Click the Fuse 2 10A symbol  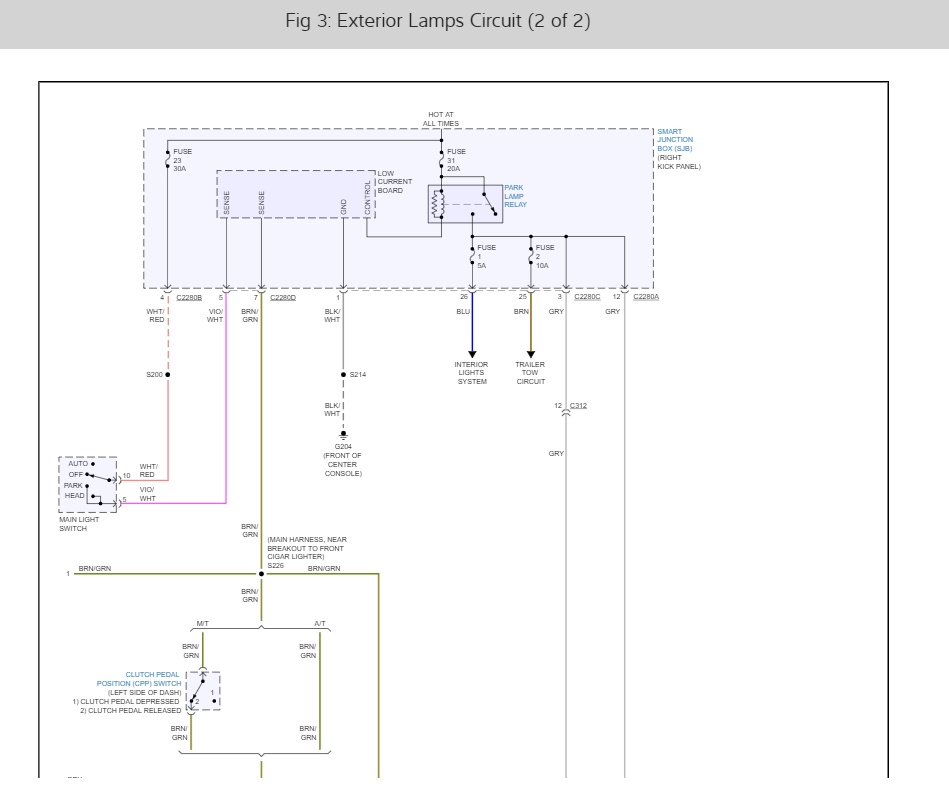click(x=530, y=256)
